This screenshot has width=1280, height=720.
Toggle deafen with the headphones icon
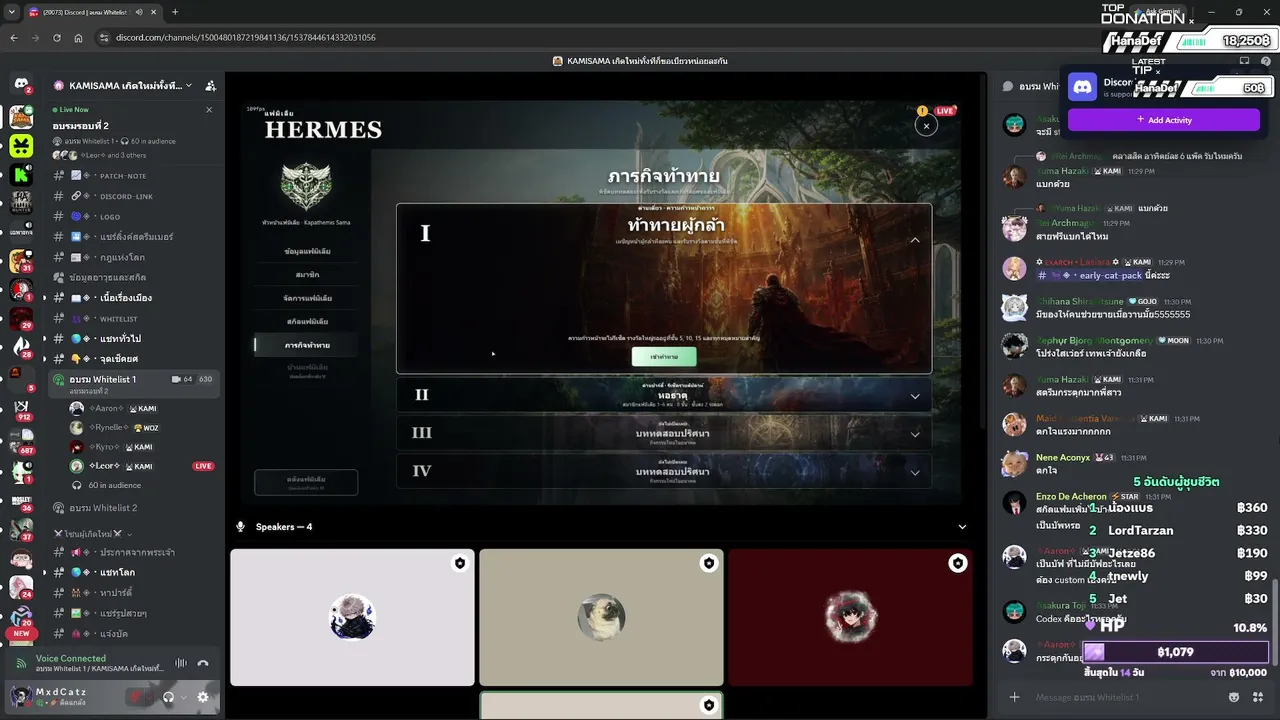168,697
